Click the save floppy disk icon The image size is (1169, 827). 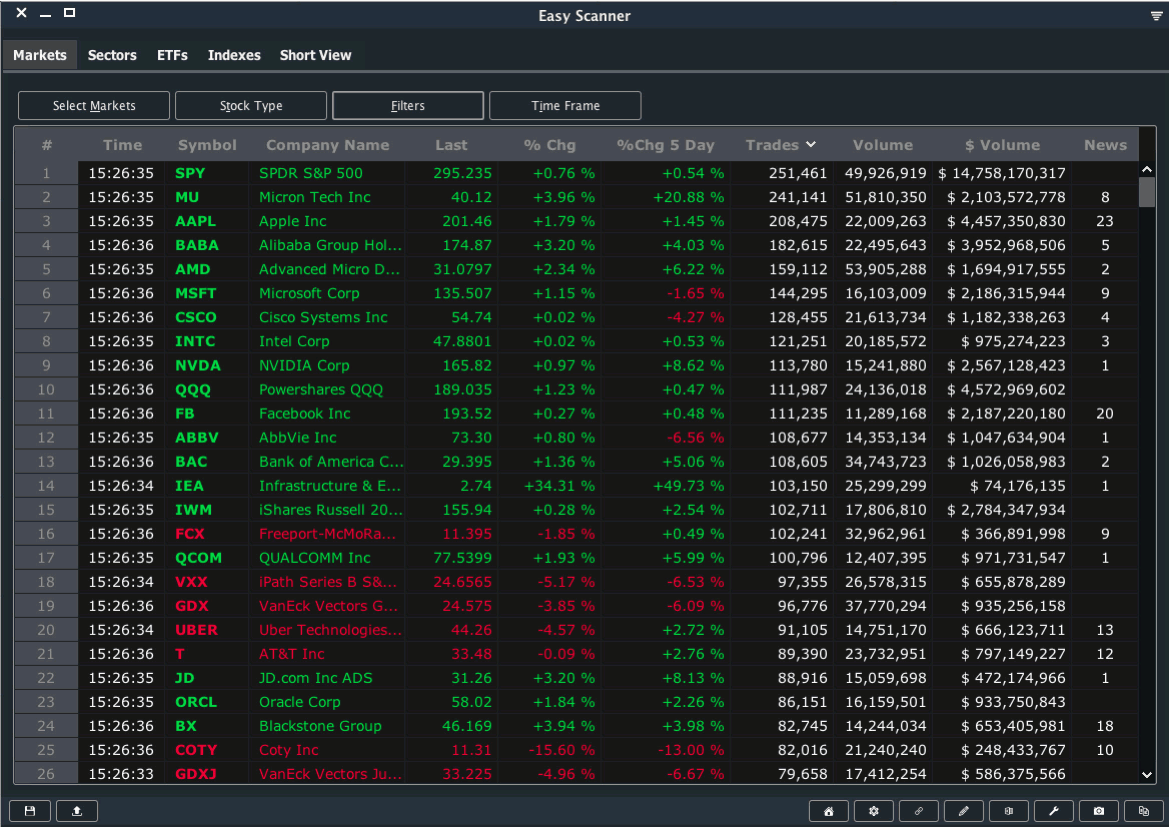30,811
